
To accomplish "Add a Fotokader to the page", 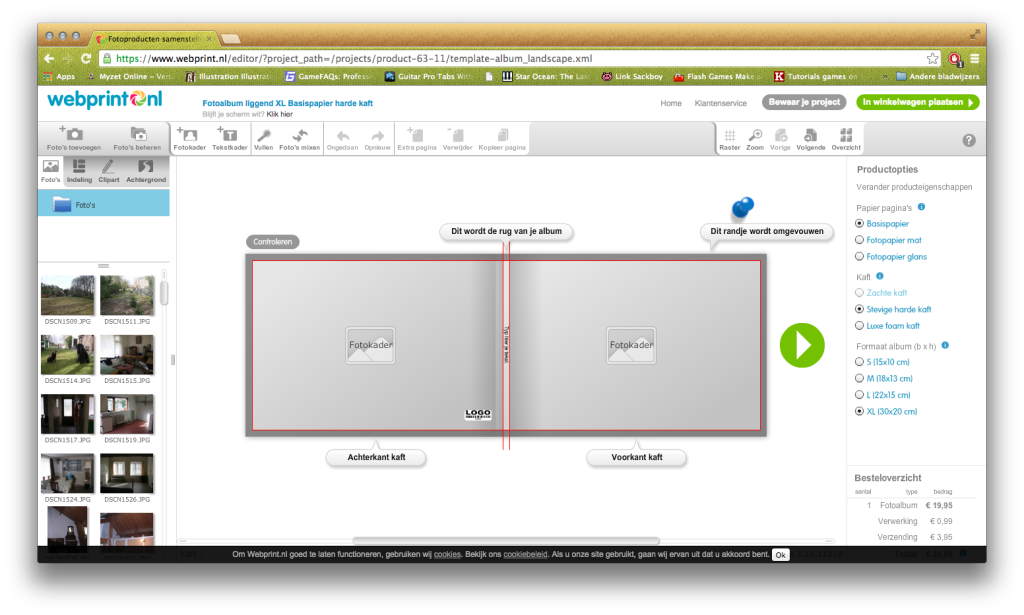I will pyautogui.click(x=188, y=136).
